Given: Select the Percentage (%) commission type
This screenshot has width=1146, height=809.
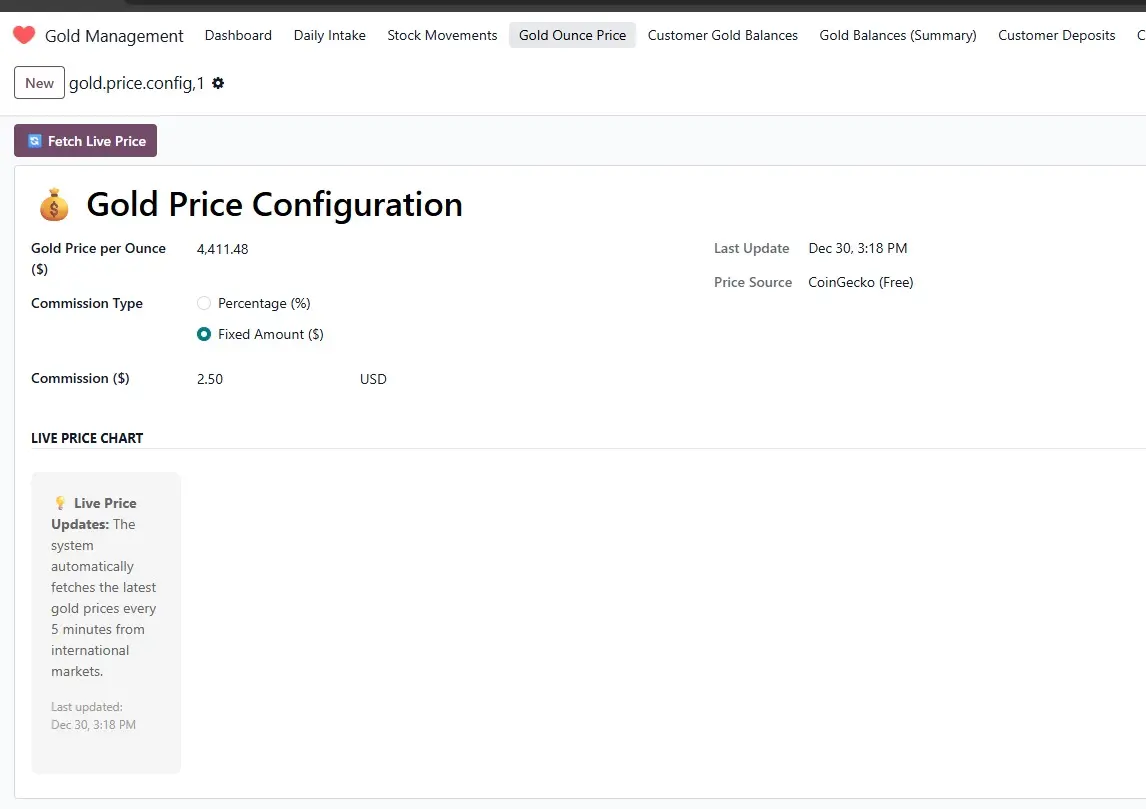Looking at the screenshot, I should coord(204,303).
